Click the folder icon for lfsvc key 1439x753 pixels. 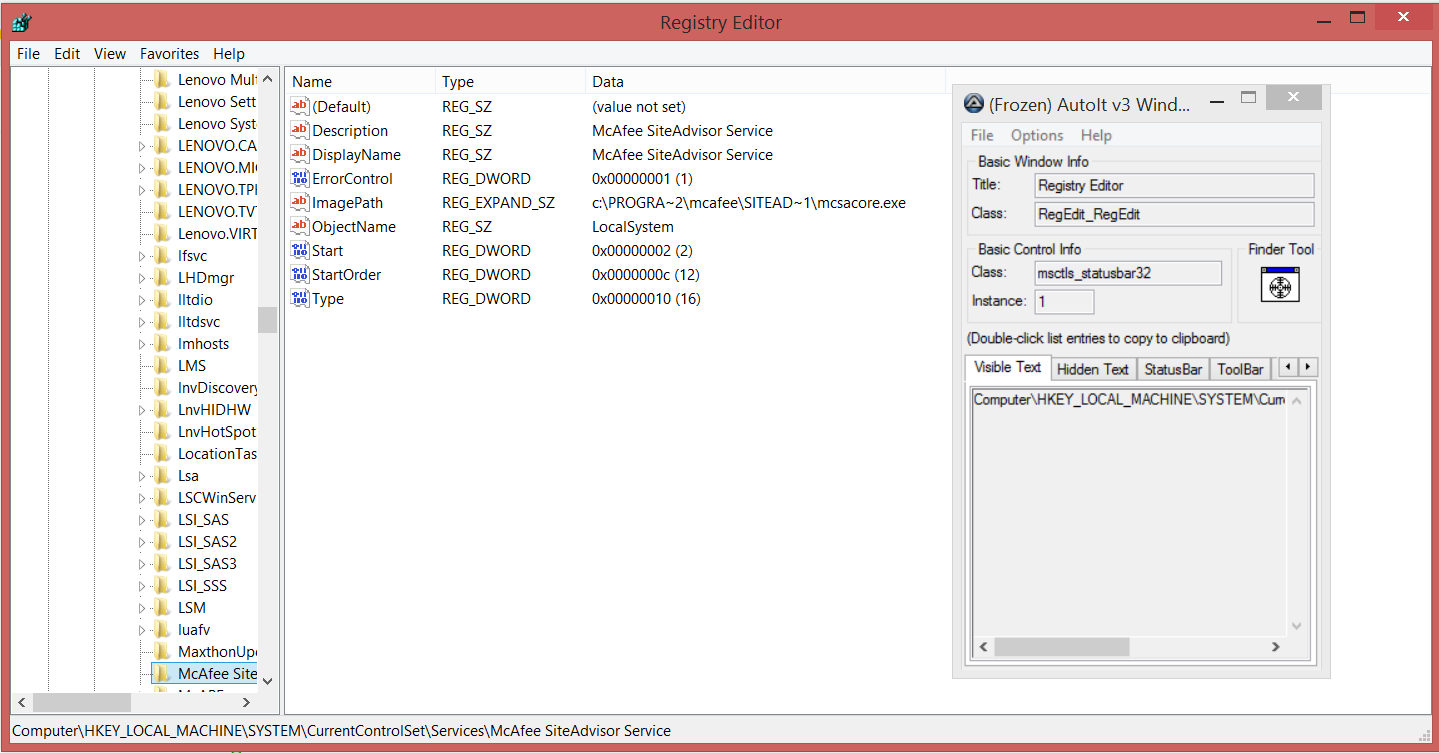coord(162,255)
